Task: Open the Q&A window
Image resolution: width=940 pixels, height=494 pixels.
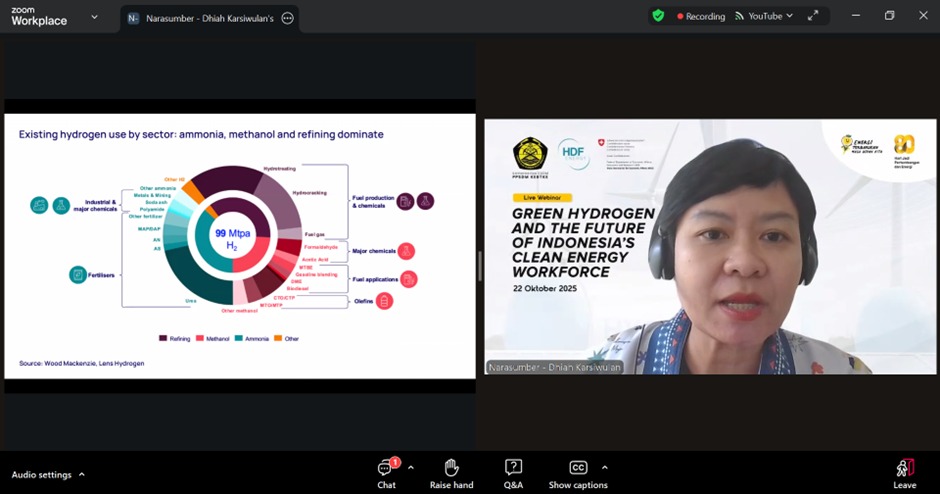Action: click(513, 473)
